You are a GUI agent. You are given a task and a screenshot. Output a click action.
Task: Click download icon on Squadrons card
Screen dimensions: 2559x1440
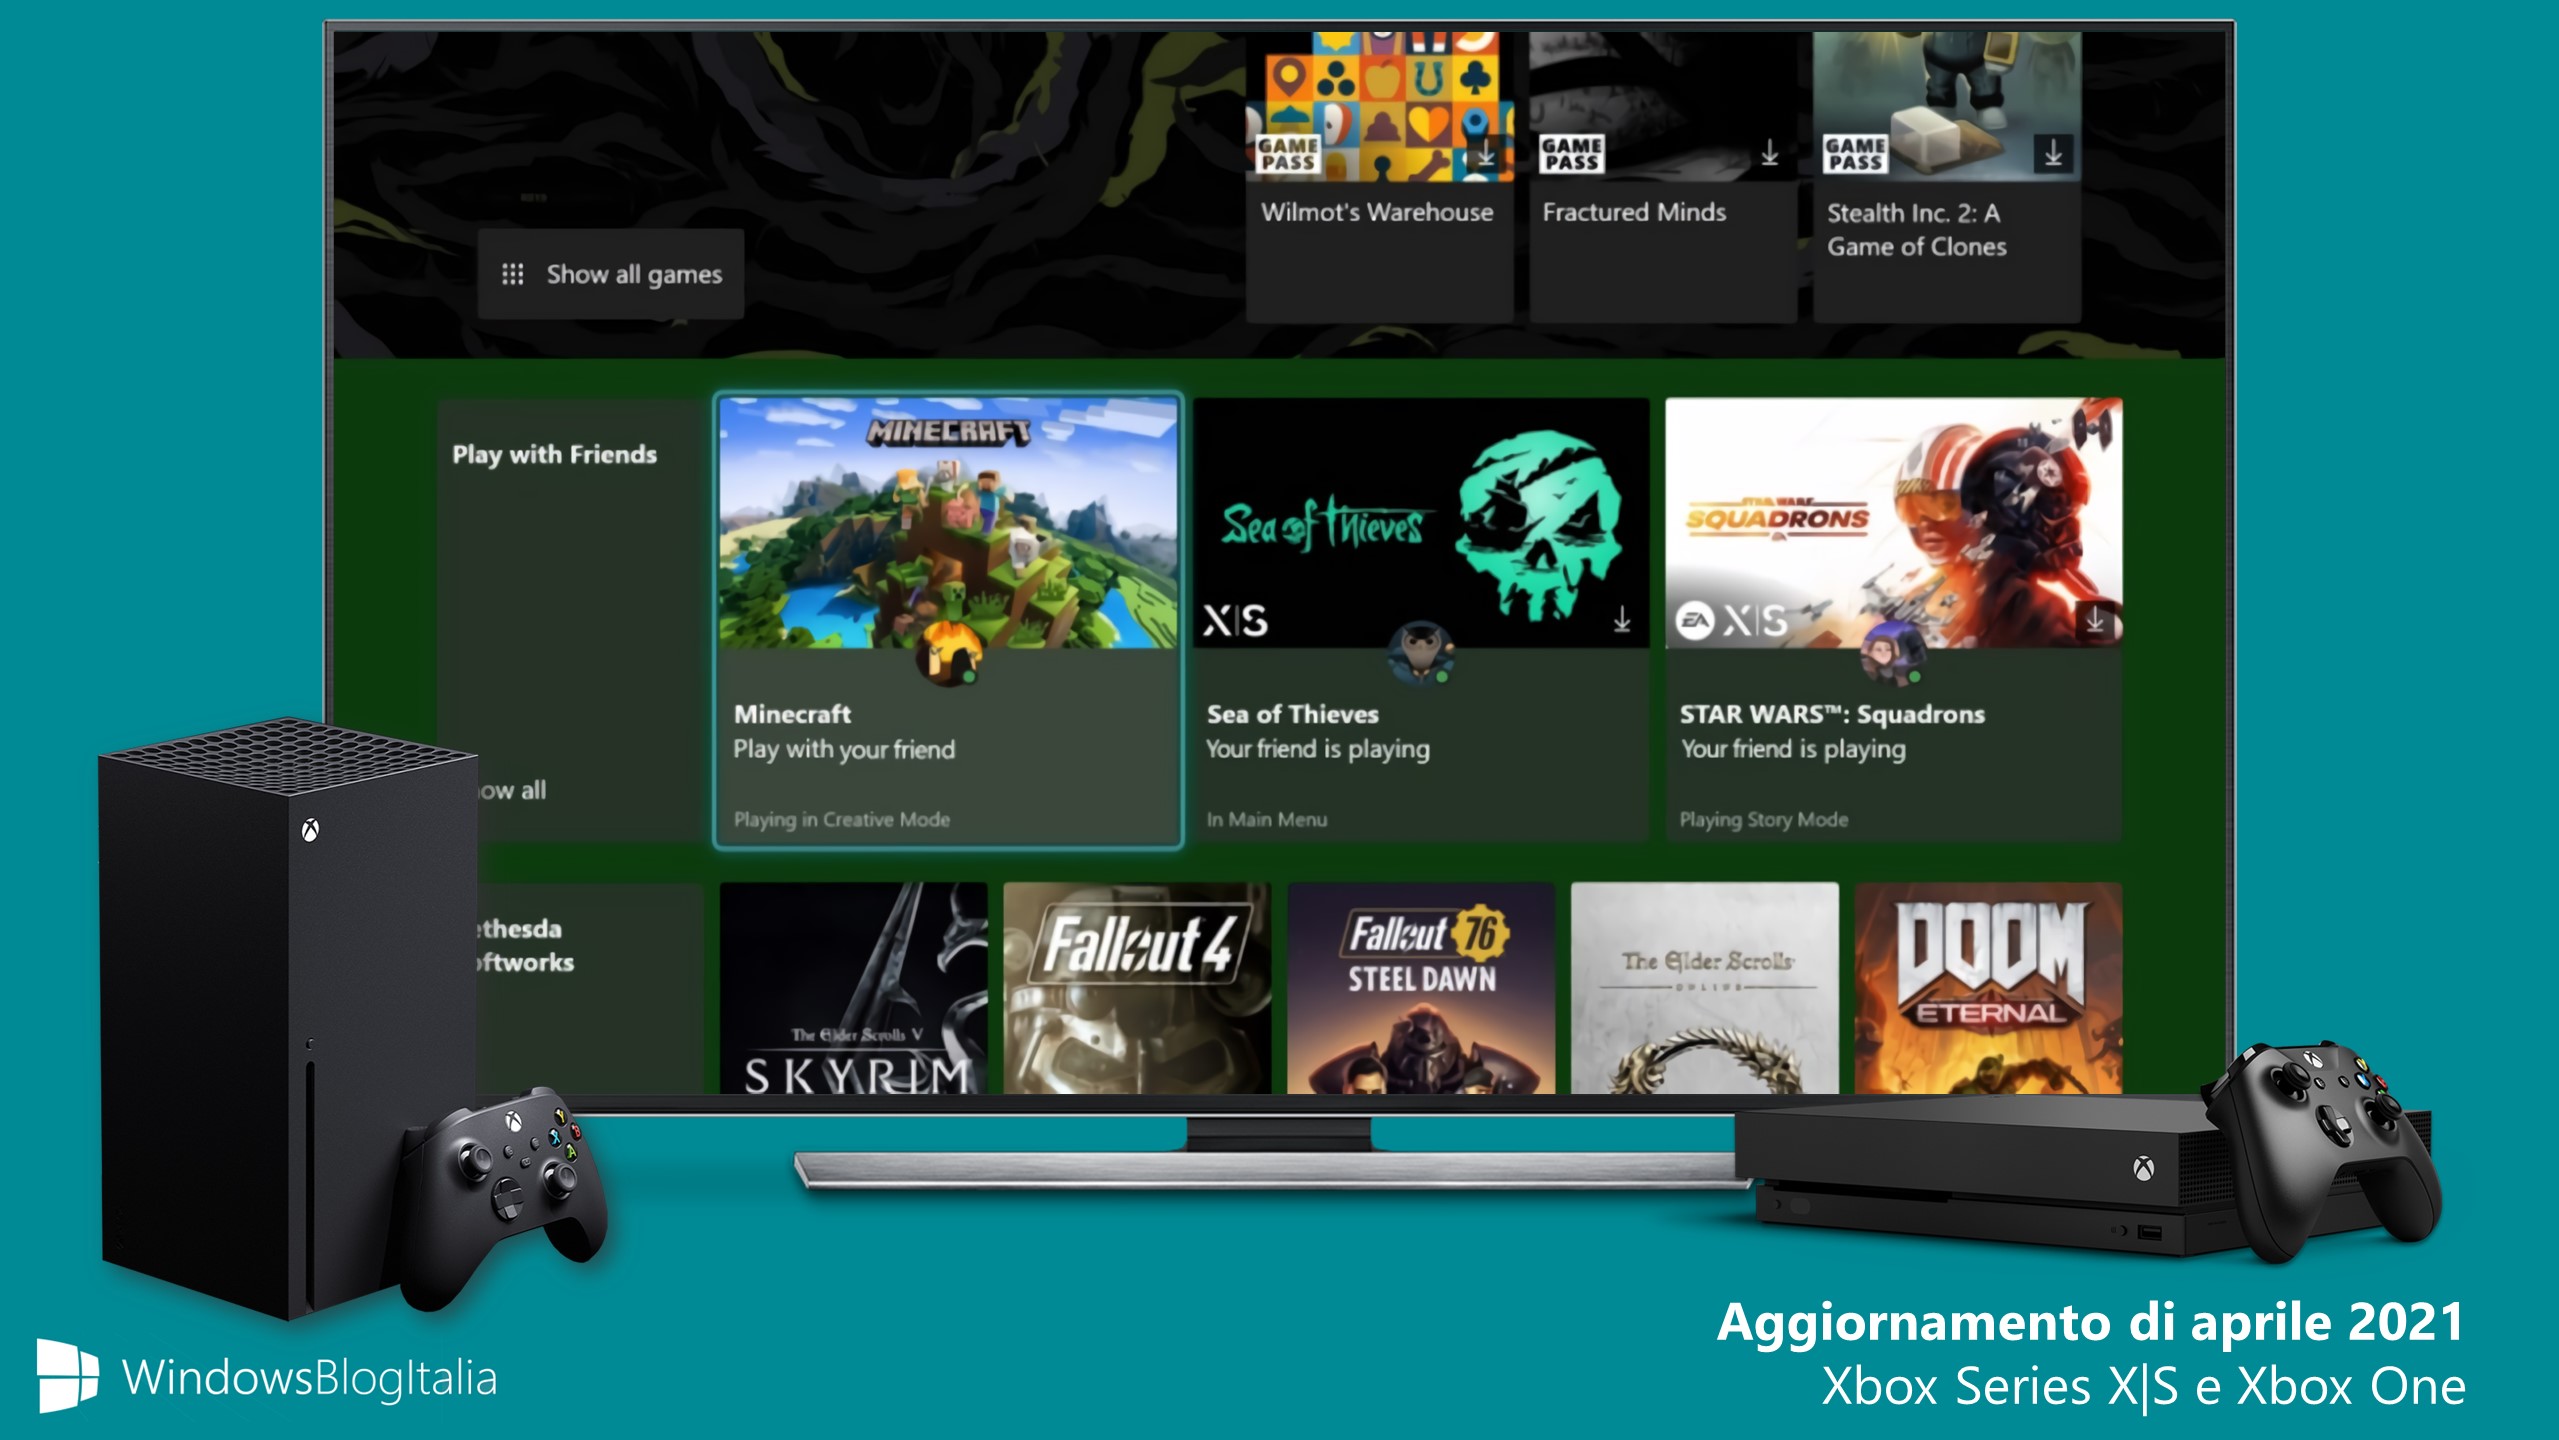point(2094,620)
